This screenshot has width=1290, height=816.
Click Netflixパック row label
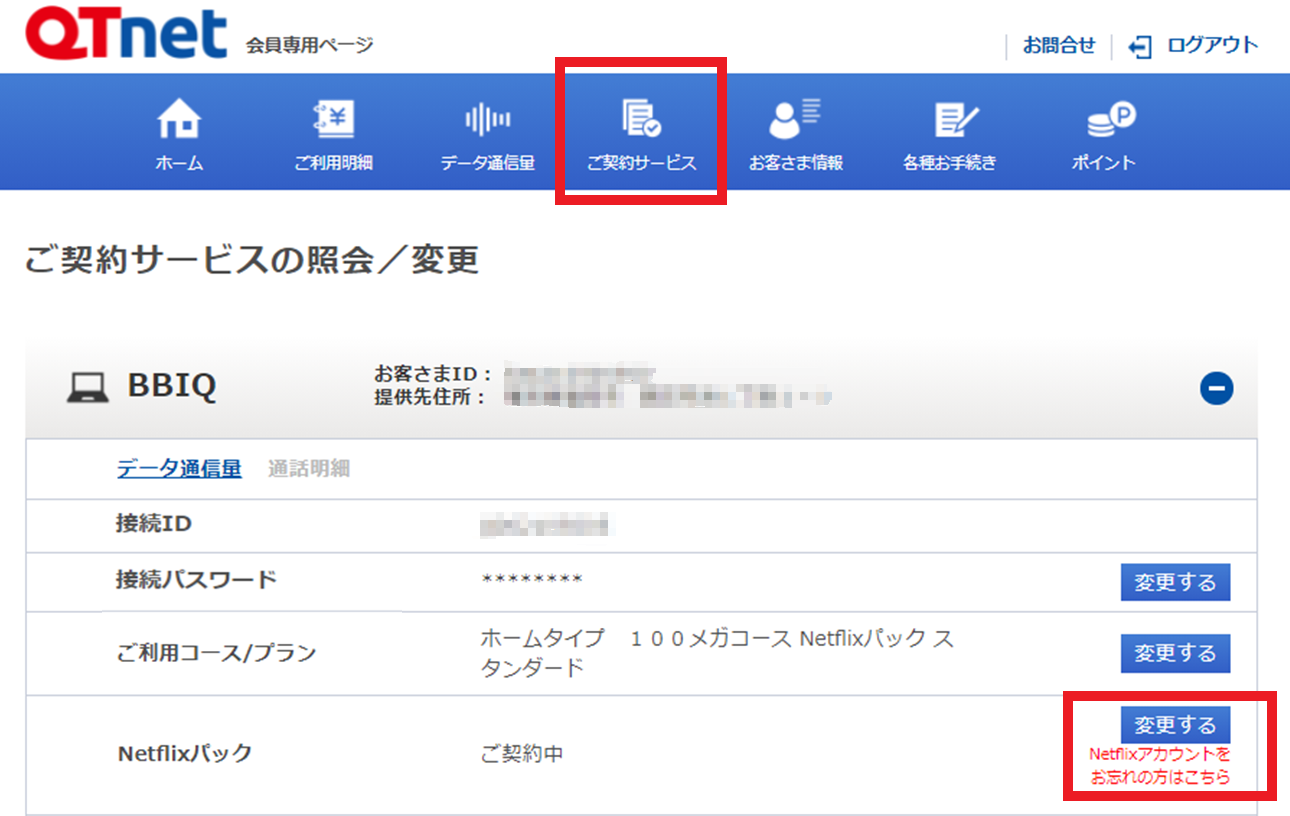[185, 754]
